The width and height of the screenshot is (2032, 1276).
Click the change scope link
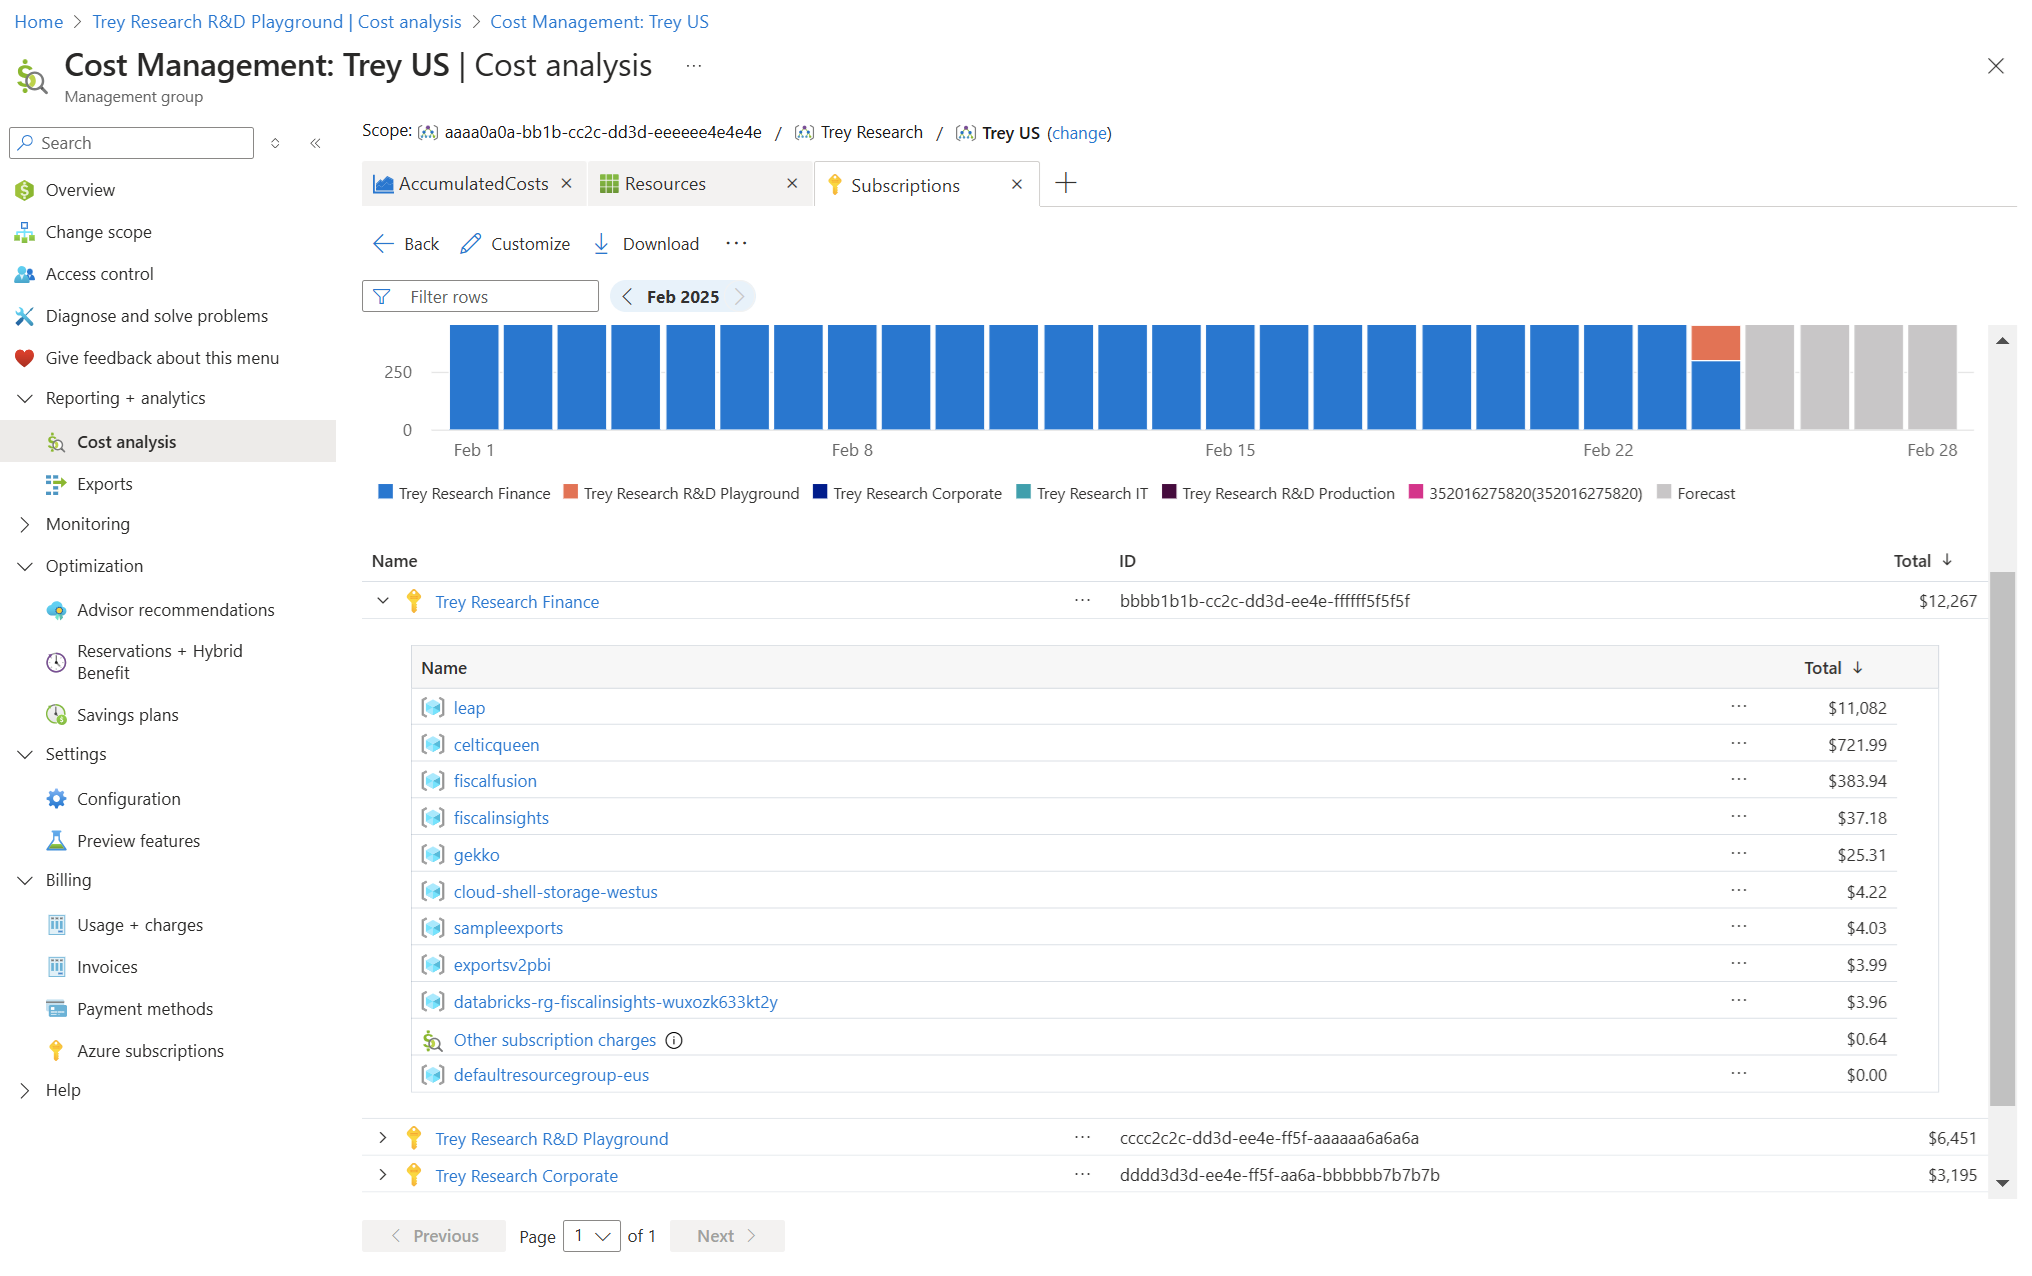[1079, 133]
